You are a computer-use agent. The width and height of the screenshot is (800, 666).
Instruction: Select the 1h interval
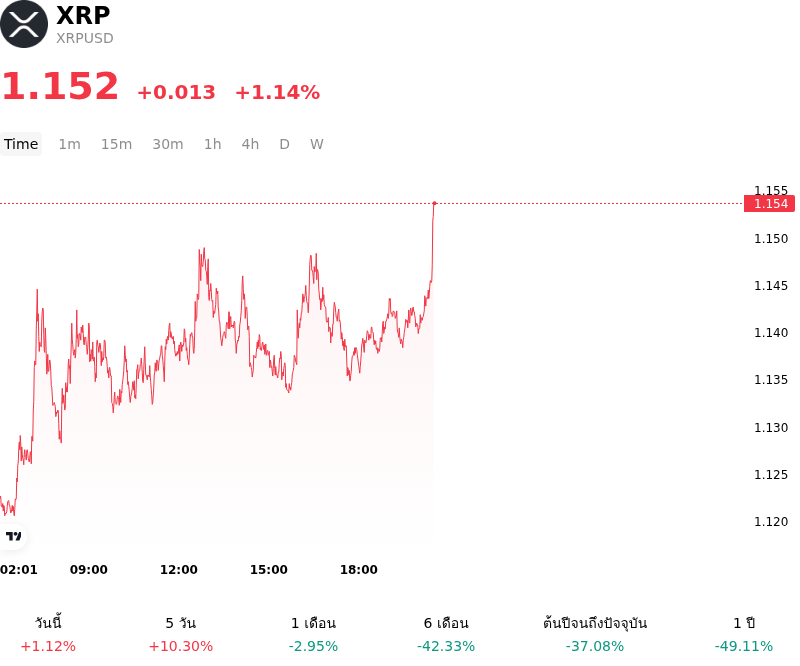pyautogui.click(x=213, y=144)
